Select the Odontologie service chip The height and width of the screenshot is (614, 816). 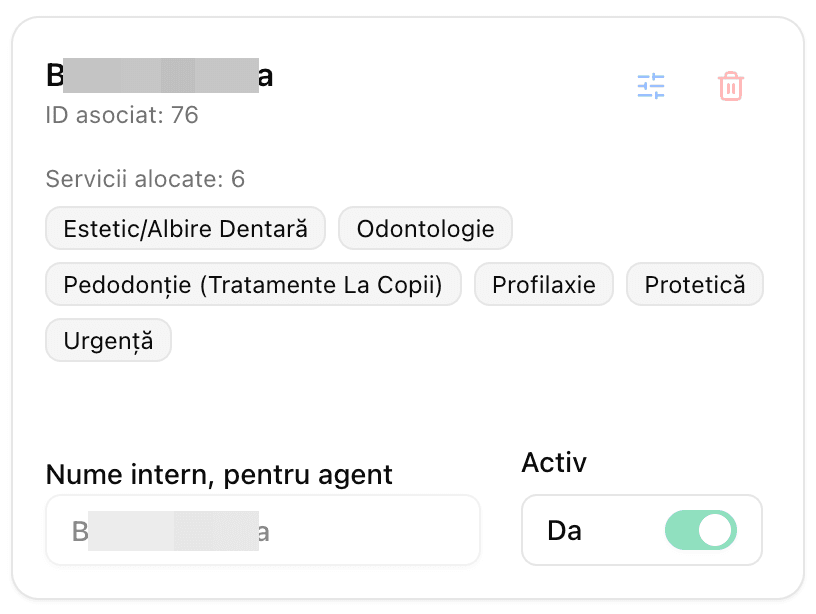425,228
